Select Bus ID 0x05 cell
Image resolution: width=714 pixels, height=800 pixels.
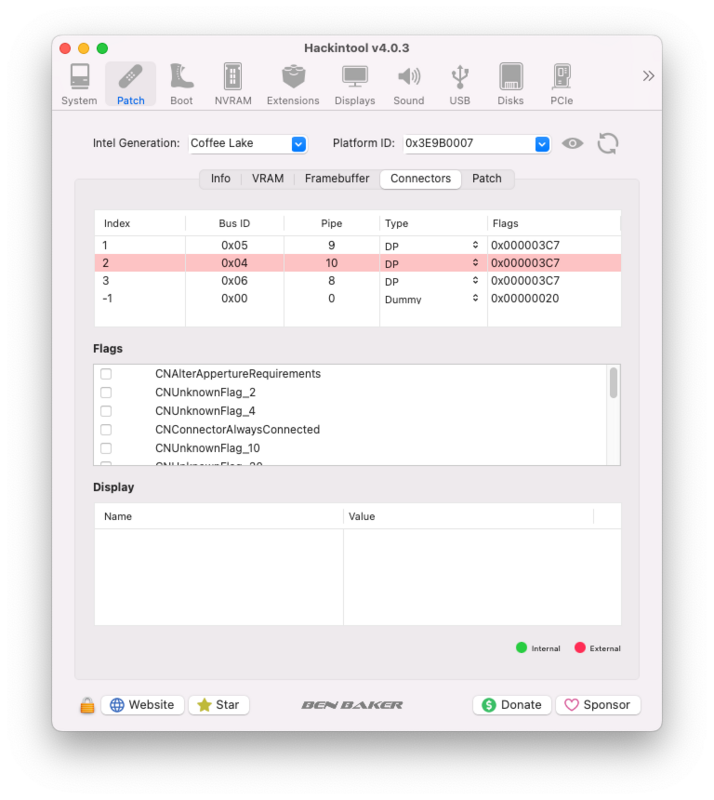click(x=234, y=245)
